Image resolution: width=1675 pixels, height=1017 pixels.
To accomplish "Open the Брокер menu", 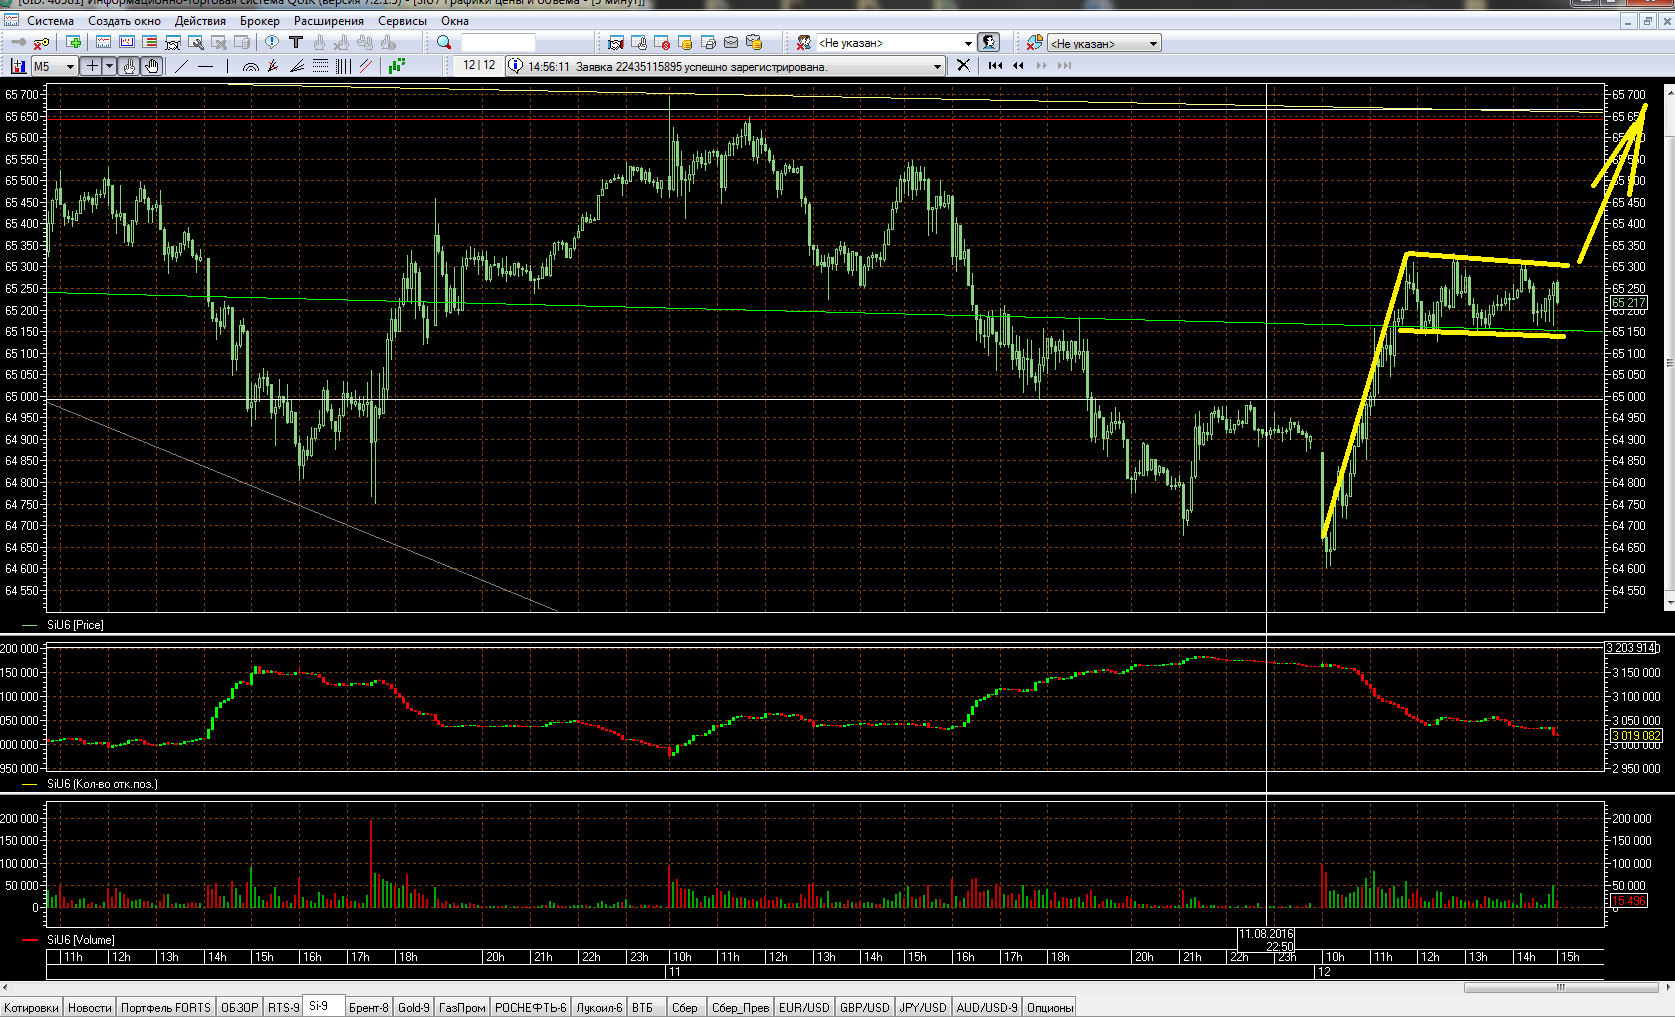I will pyautogui.click(x=260, y=21).
